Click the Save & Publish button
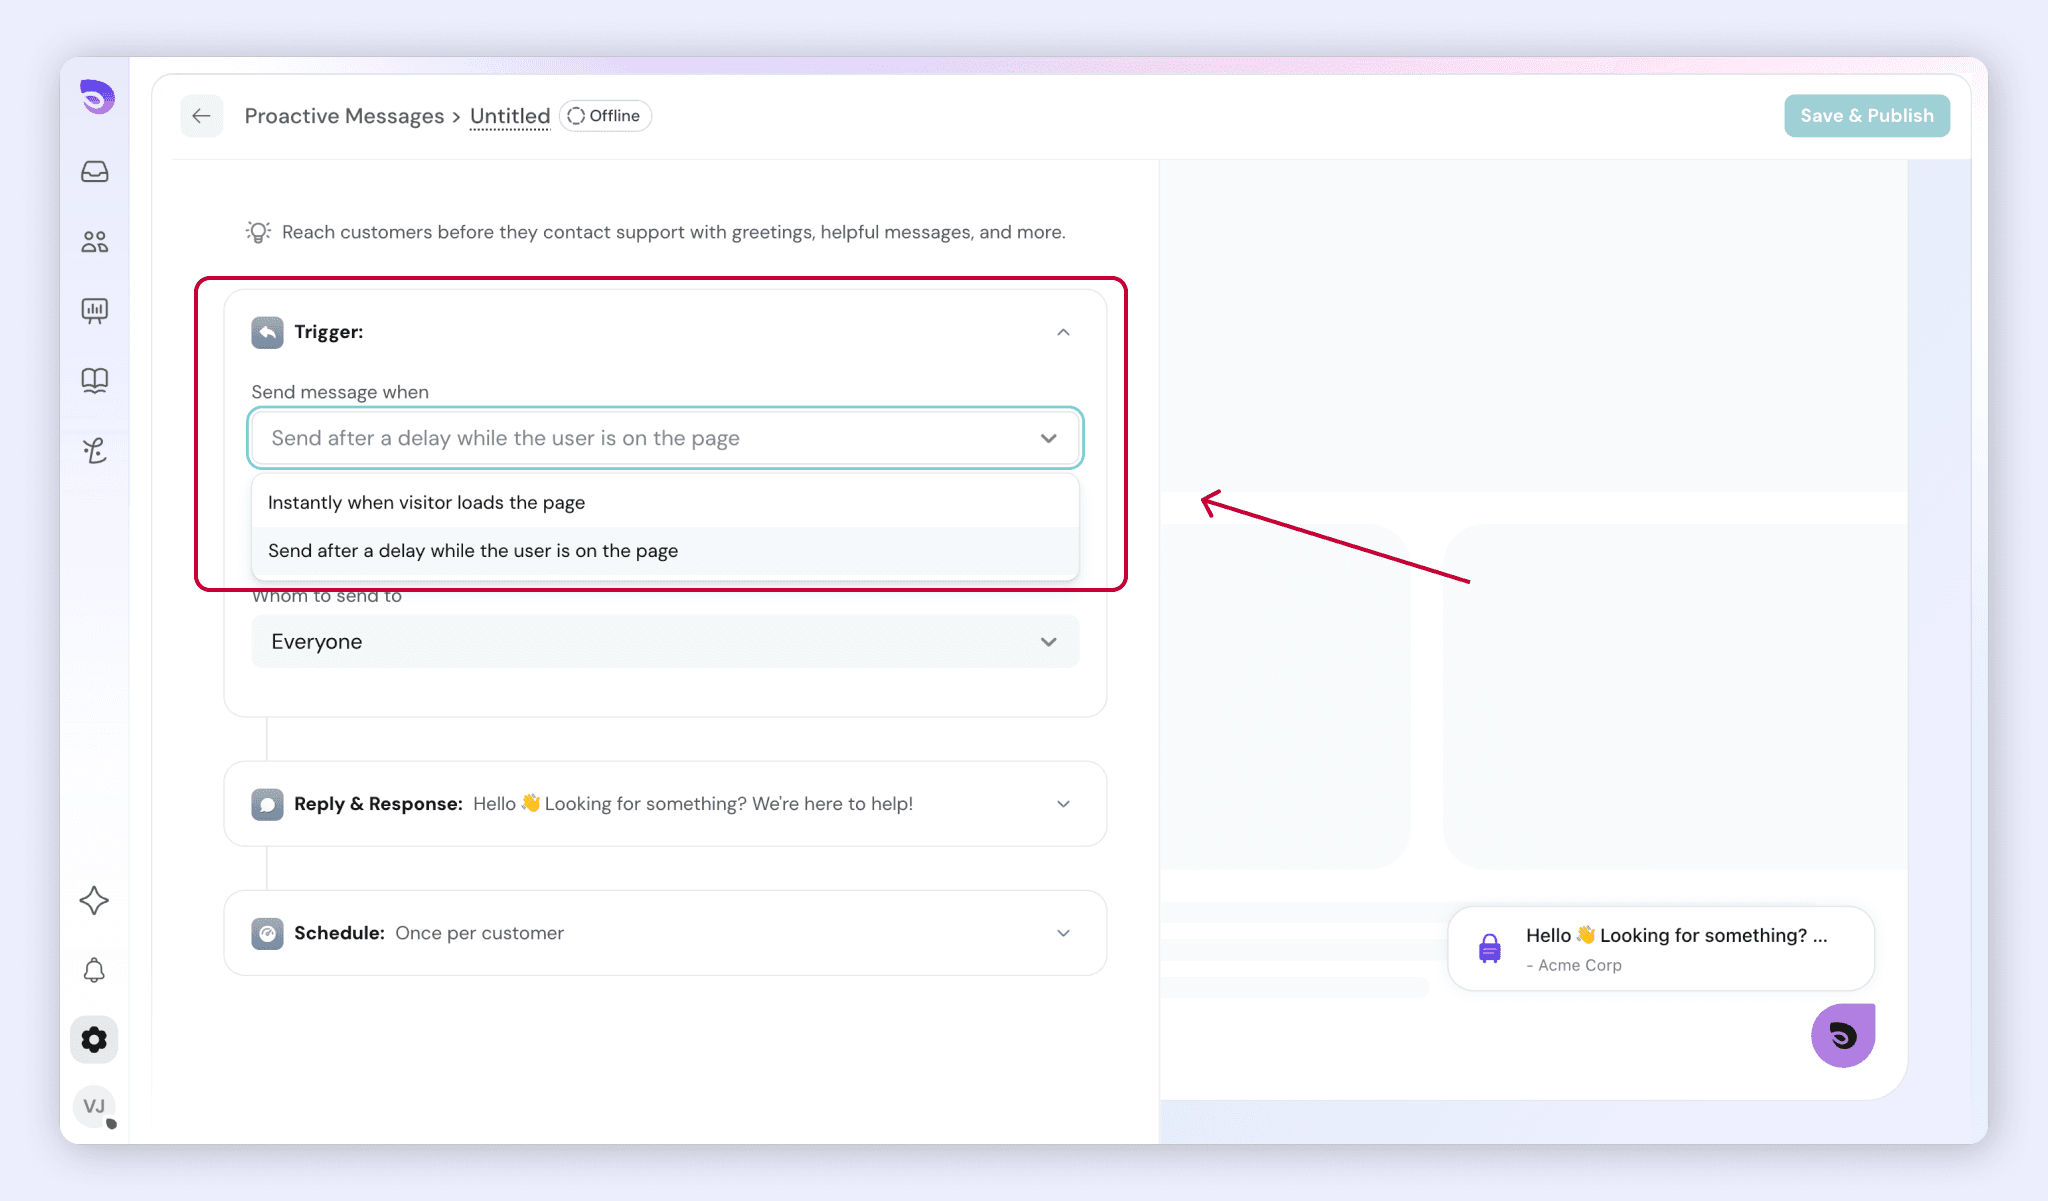The height and width of the screenshot is (1201, 2048). point(1867,116)
